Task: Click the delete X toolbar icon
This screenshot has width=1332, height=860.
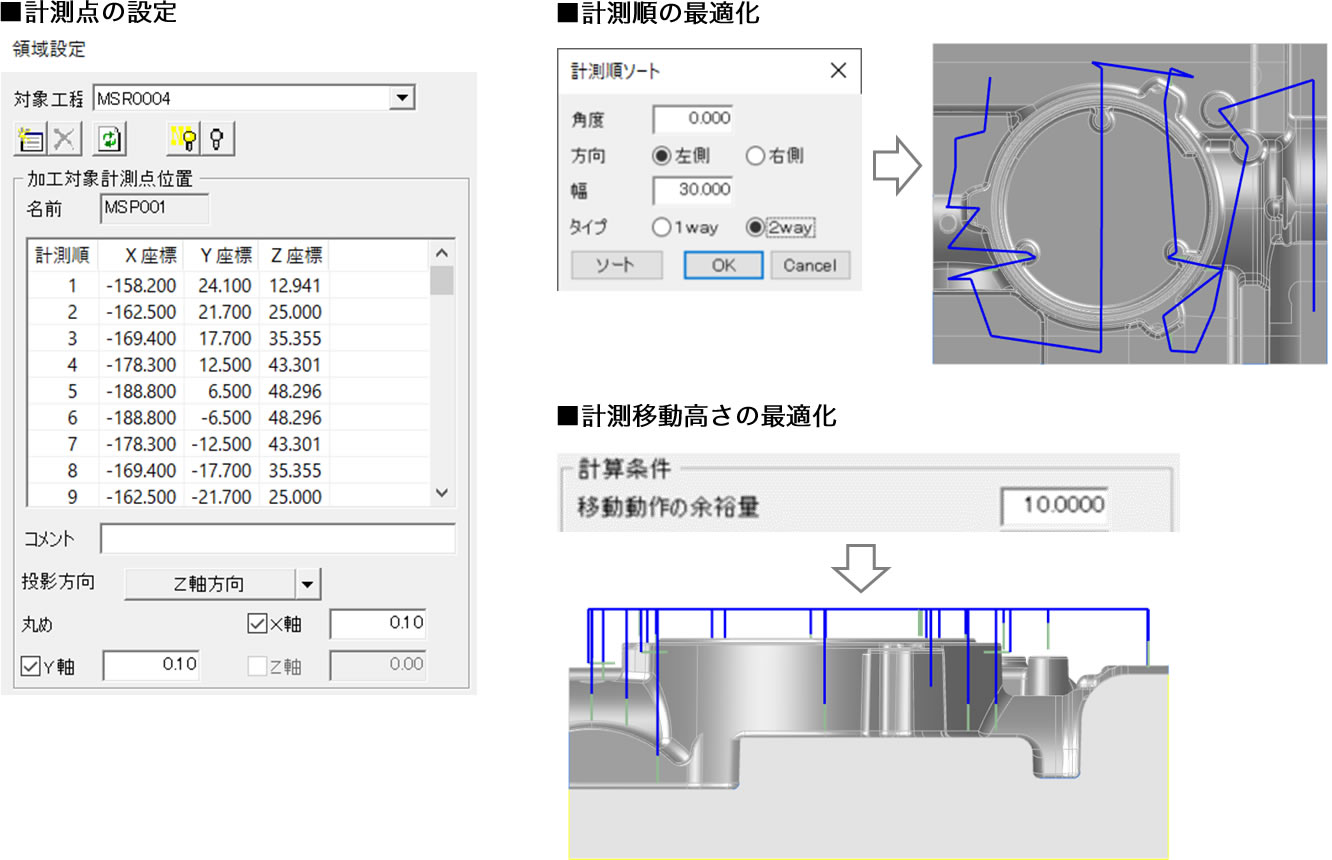Action: [65, 139]
